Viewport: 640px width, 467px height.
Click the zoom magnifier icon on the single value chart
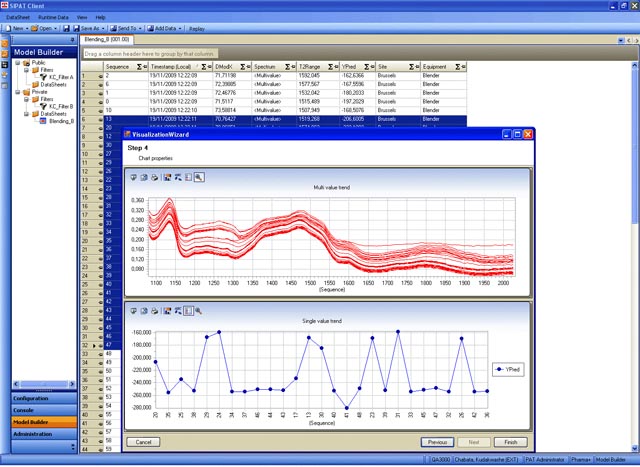click(199, 311)
